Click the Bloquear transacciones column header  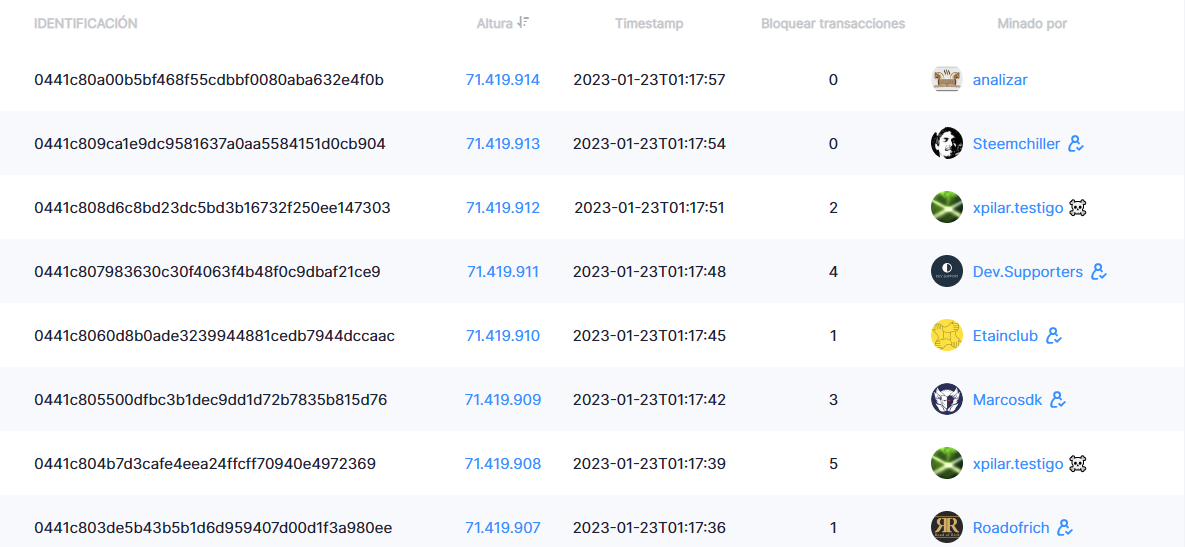point(833,23)
